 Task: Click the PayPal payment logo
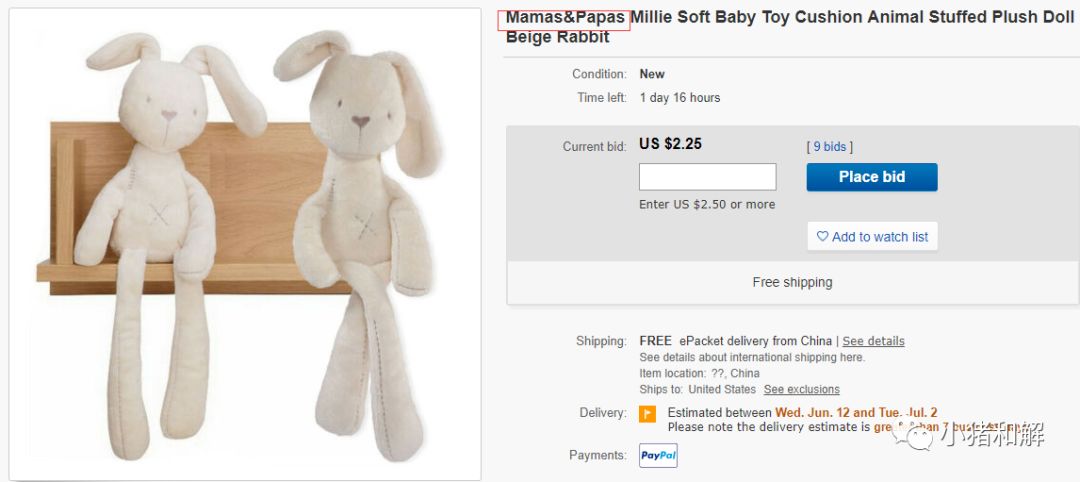coord(658,455)
